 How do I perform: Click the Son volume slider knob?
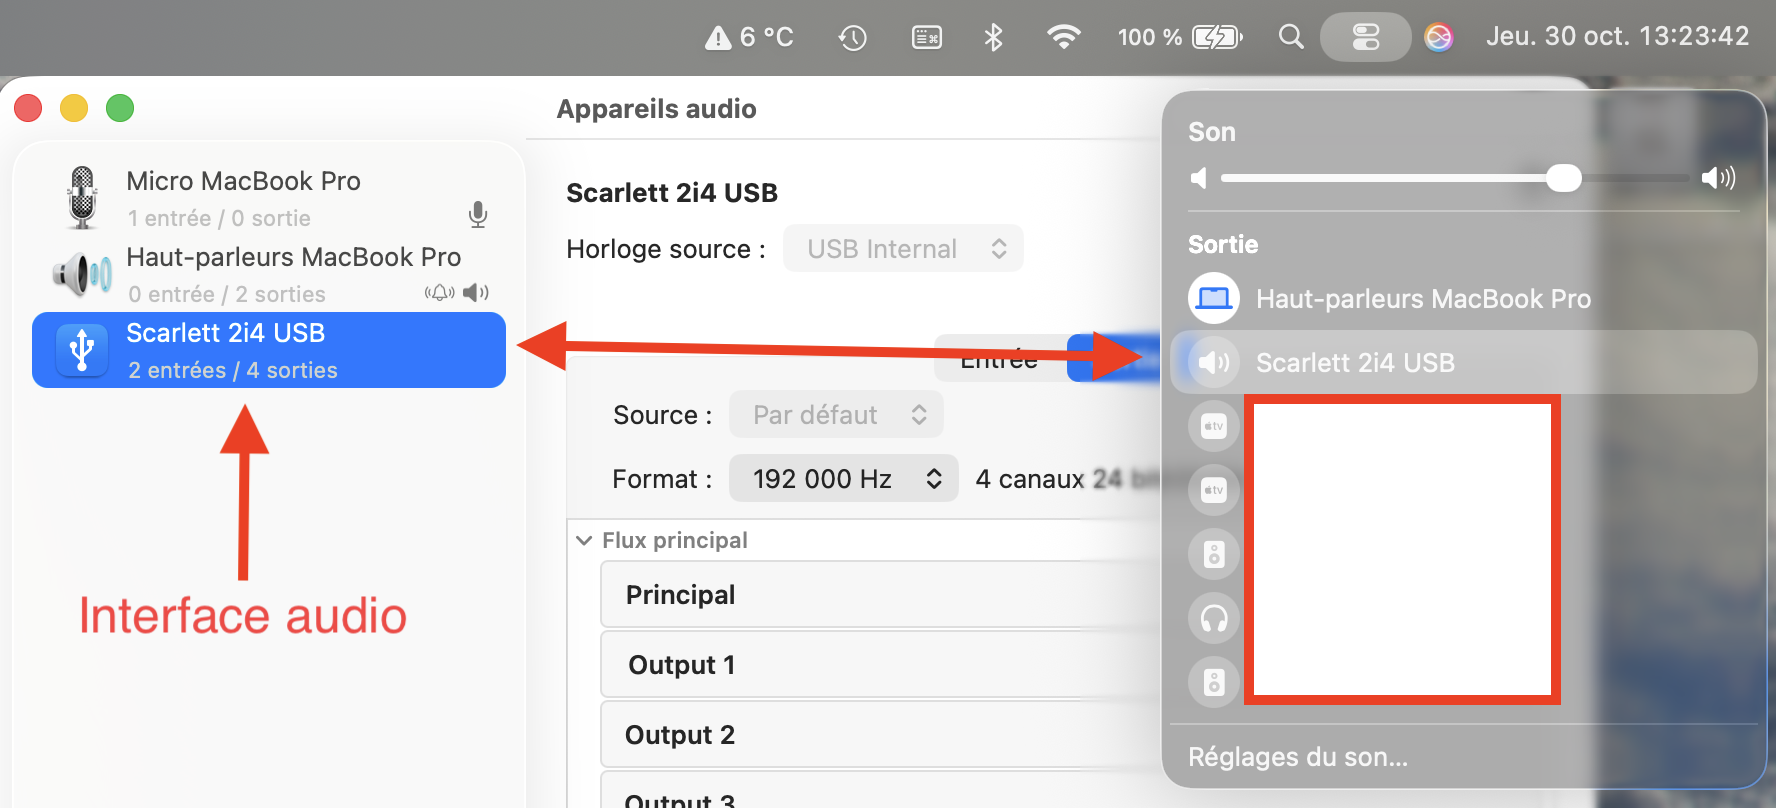click(x=1563, y=179)
